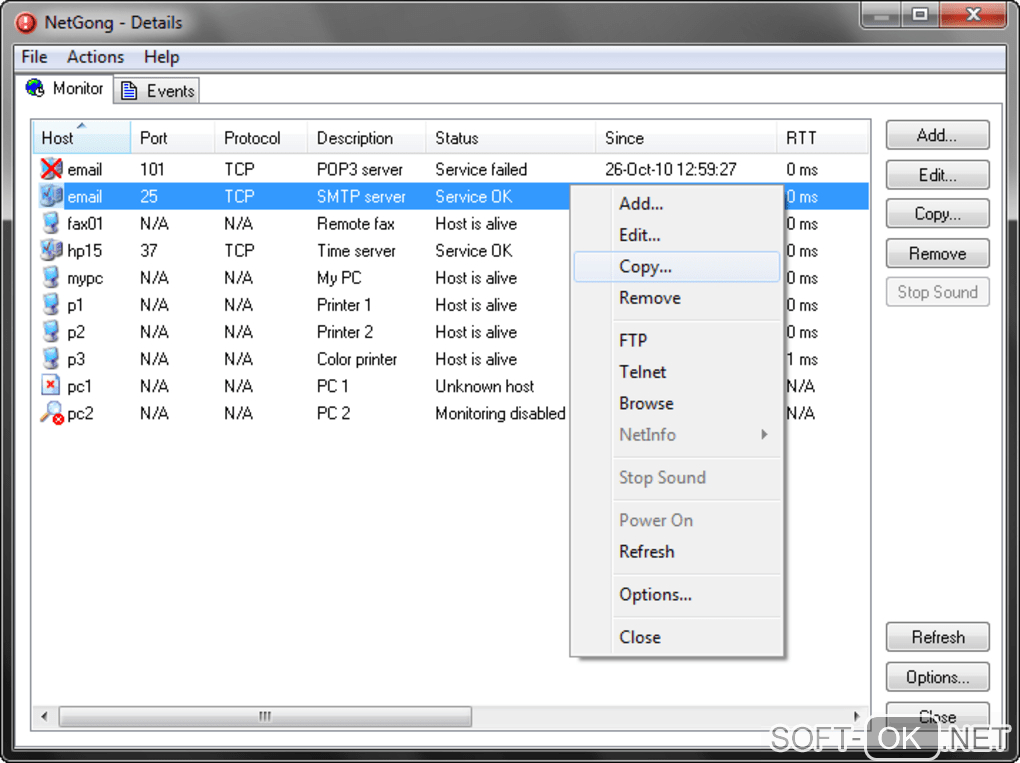
Task: Click the p1 printer host icon
Action: [x=51, y=304]
